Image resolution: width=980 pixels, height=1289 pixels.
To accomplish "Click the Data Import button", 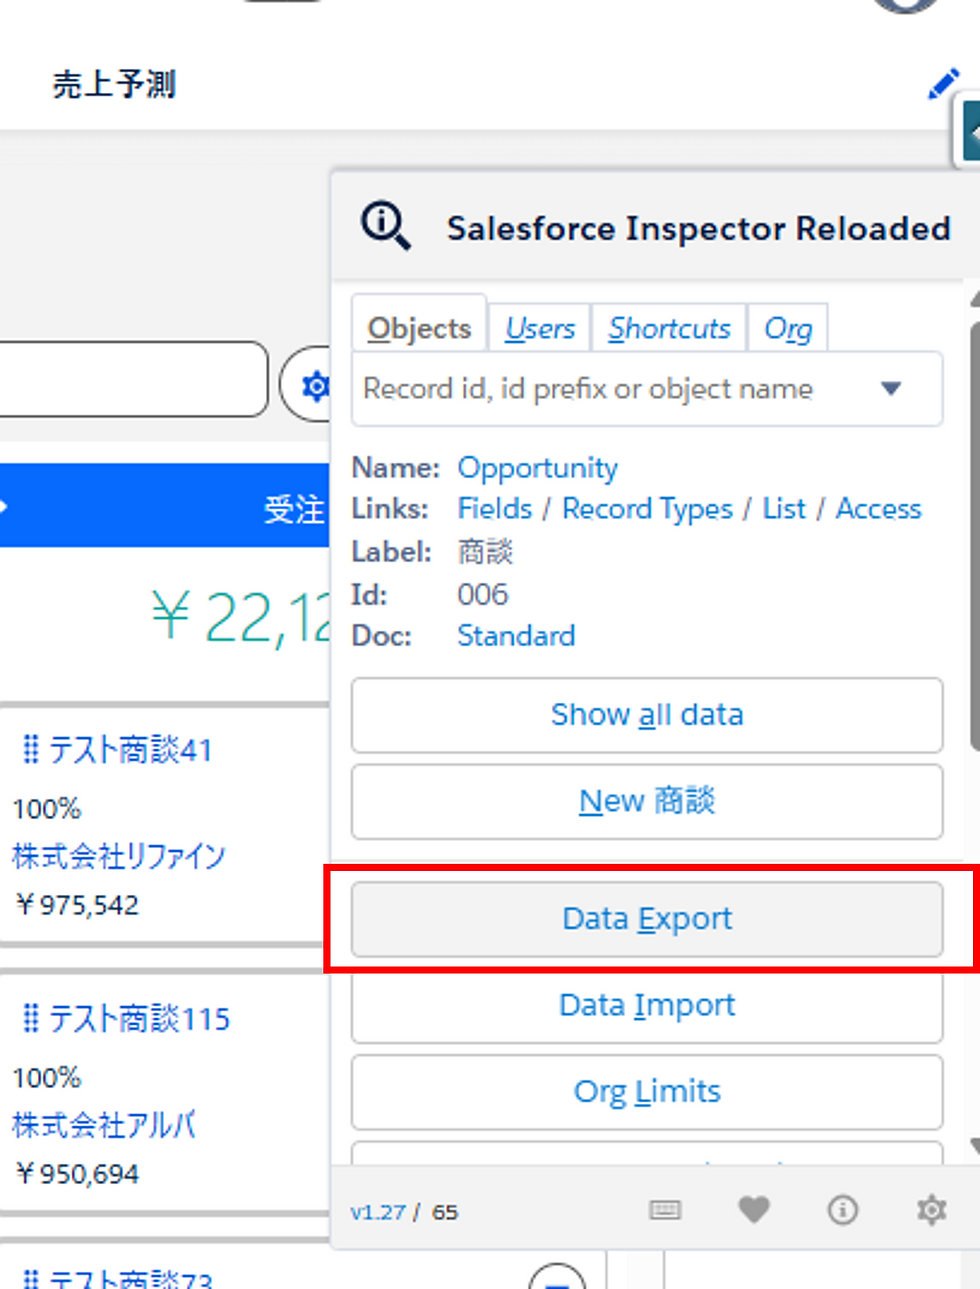I will click(x=647, y=1005).
